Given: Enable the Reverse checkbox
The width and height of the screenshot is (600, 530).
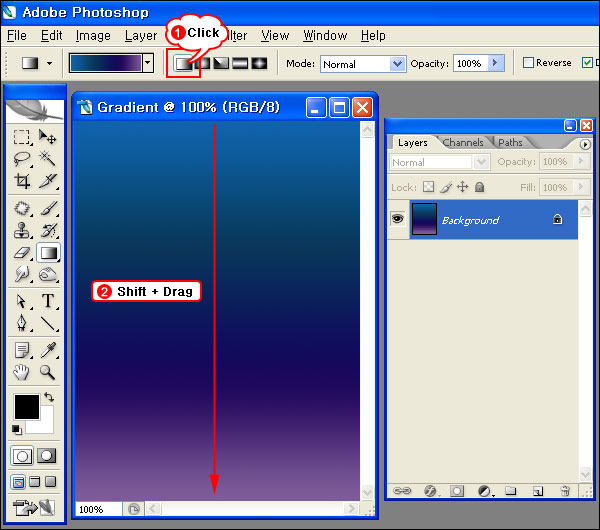Looking at the screenshot, I should coord(528,62).
